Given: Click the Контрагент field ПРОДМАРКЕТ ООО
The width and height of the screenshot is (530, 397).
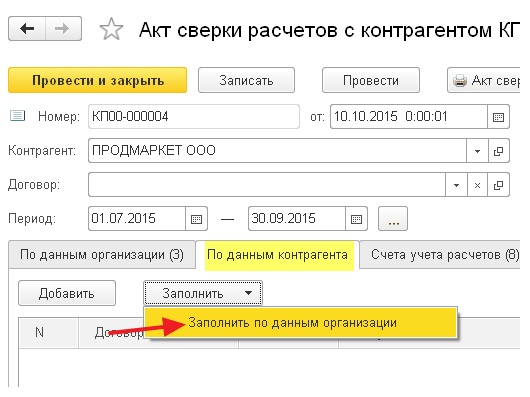Looking at the screenshot, I should pyautogui.click(x=277, y=151).
